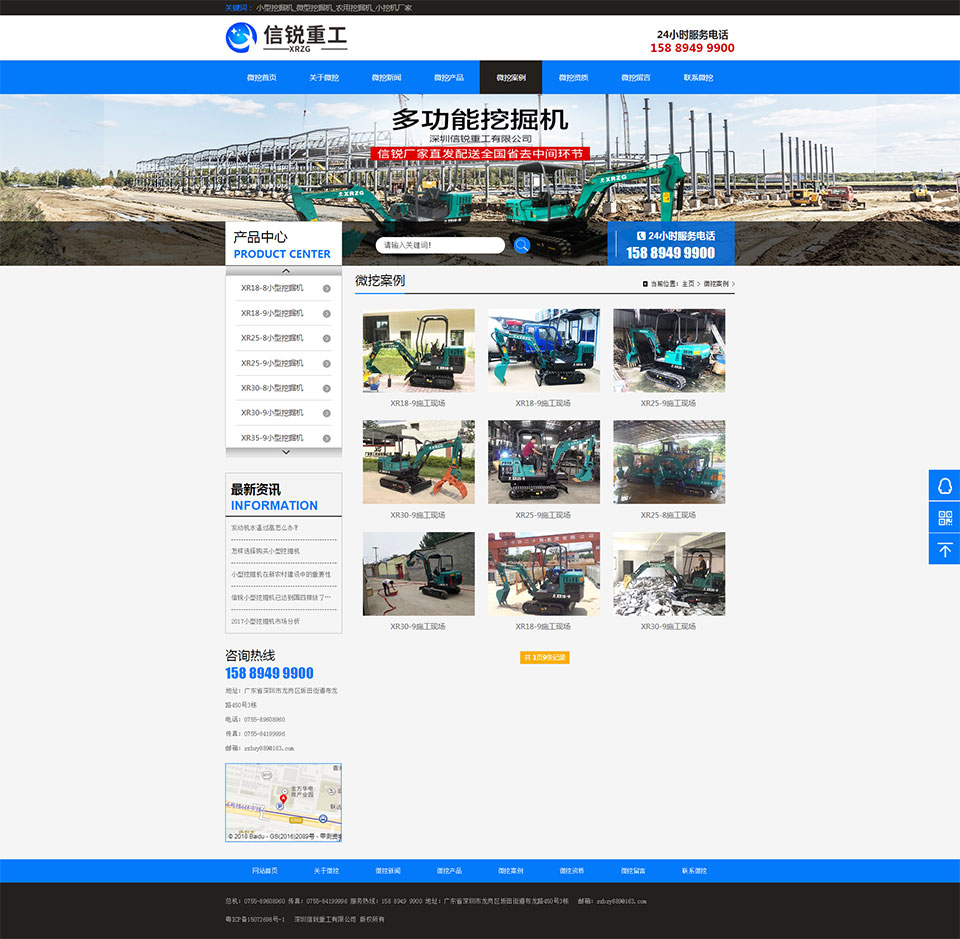The width and height of the screenshot is (960, 939).
Task: Click the blue search magnifier button
Action: tap(522, 245)
